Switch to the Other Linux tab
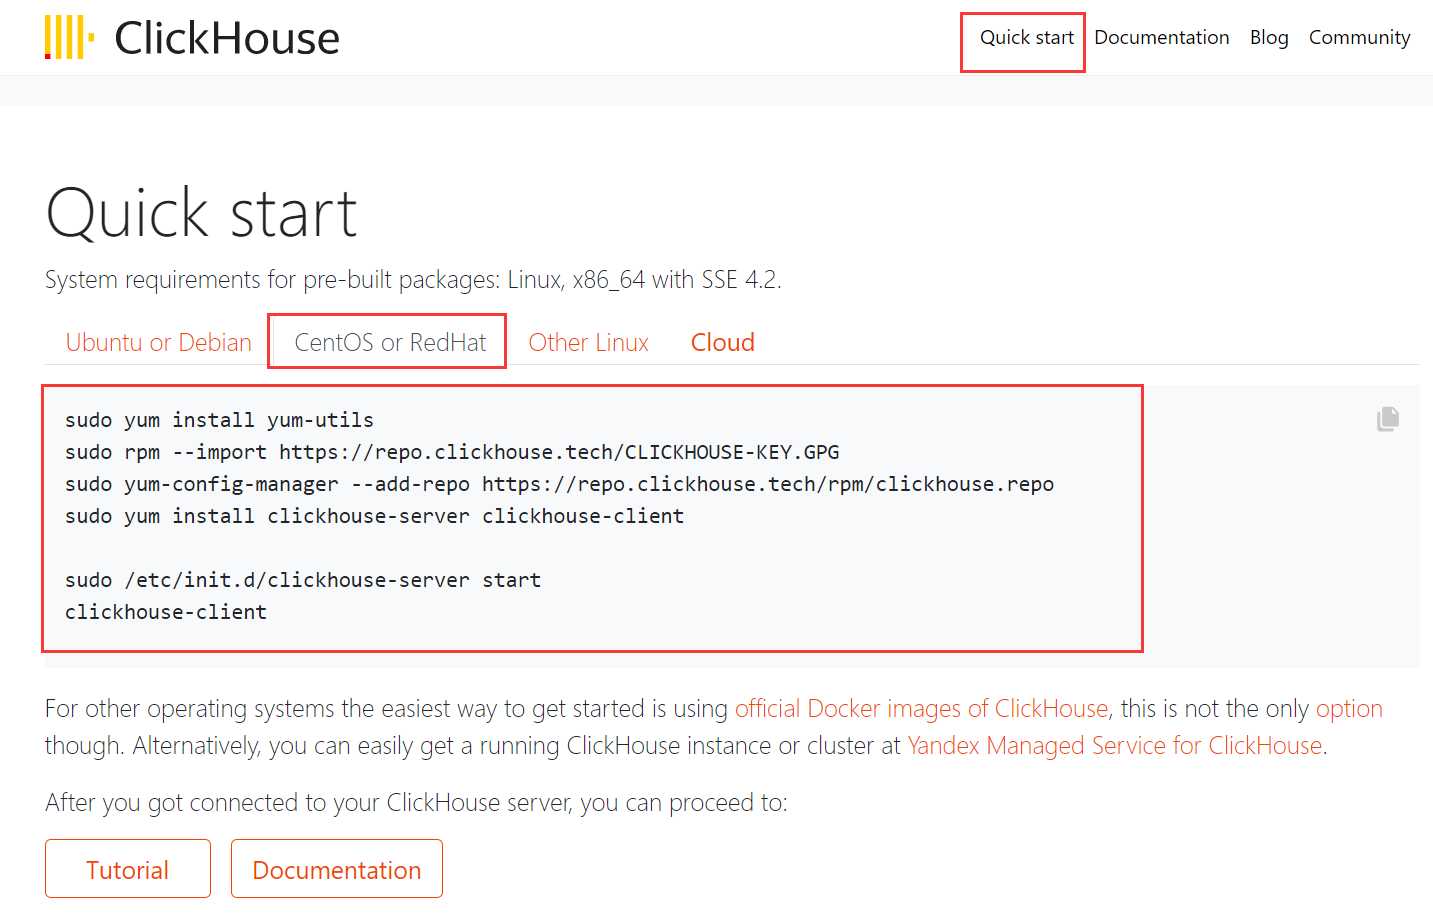The width and height of the screenshot is (1433, 919). (x=589, y=342)
